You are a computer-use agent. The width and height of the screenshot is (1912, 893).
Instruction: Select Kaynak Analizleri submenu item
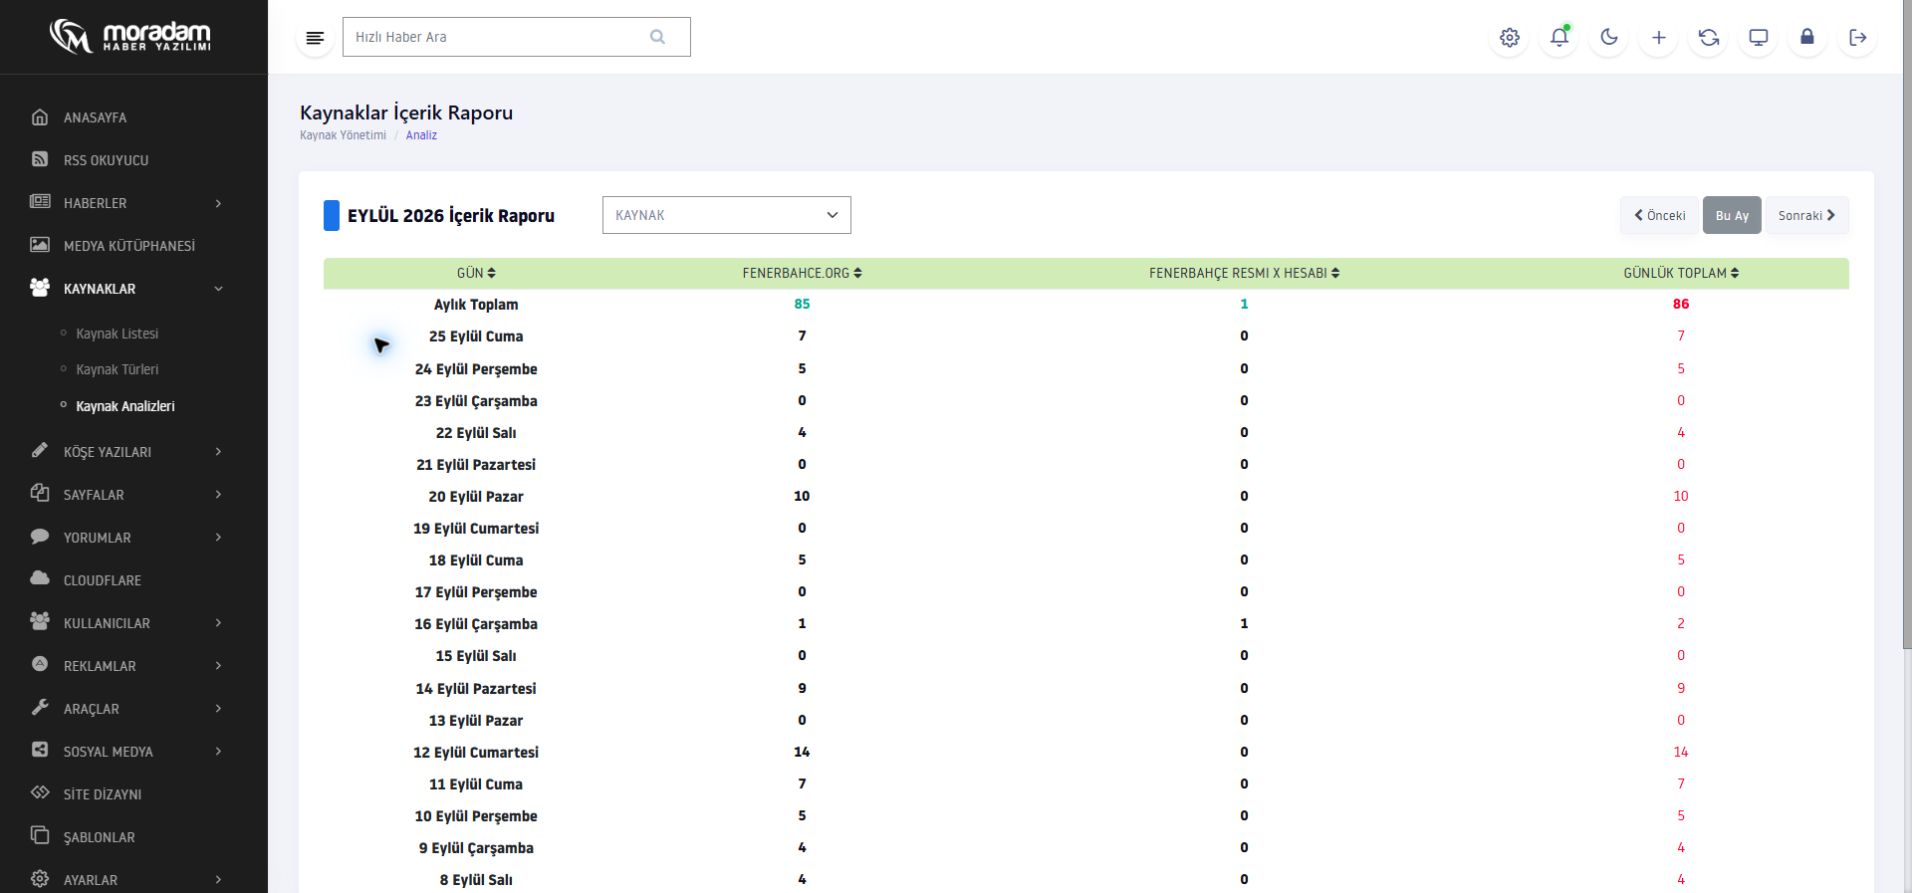(125, 406)
